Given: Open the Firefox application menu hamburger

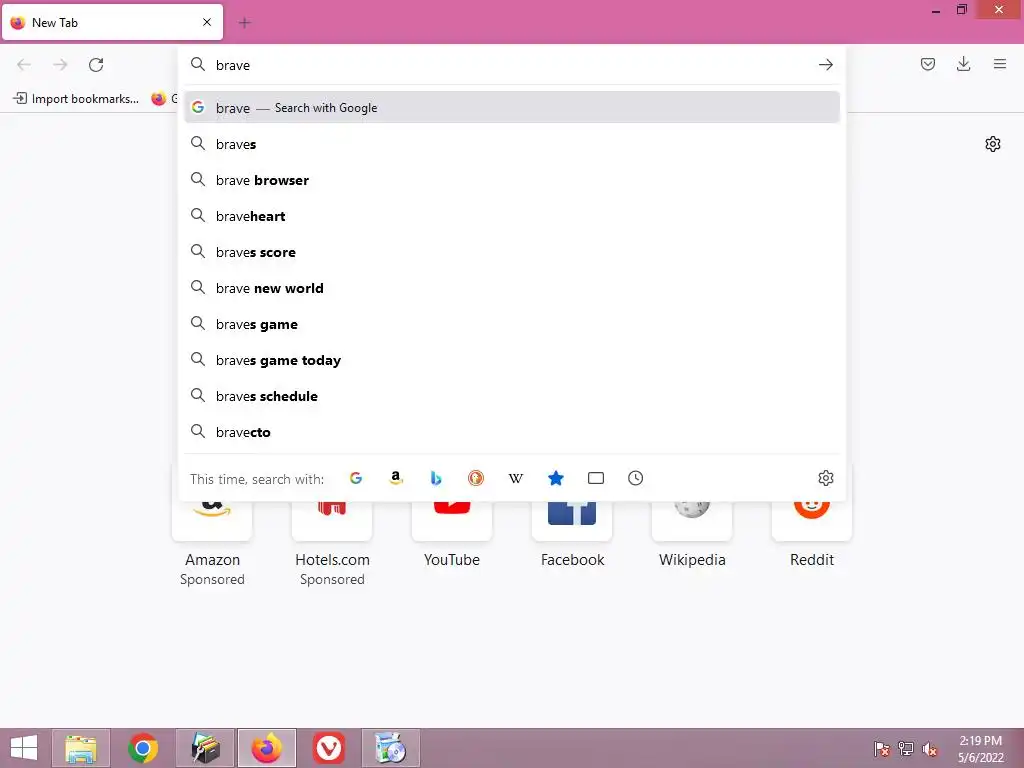Looking at the screenshot, I should [x=999, y=64].
